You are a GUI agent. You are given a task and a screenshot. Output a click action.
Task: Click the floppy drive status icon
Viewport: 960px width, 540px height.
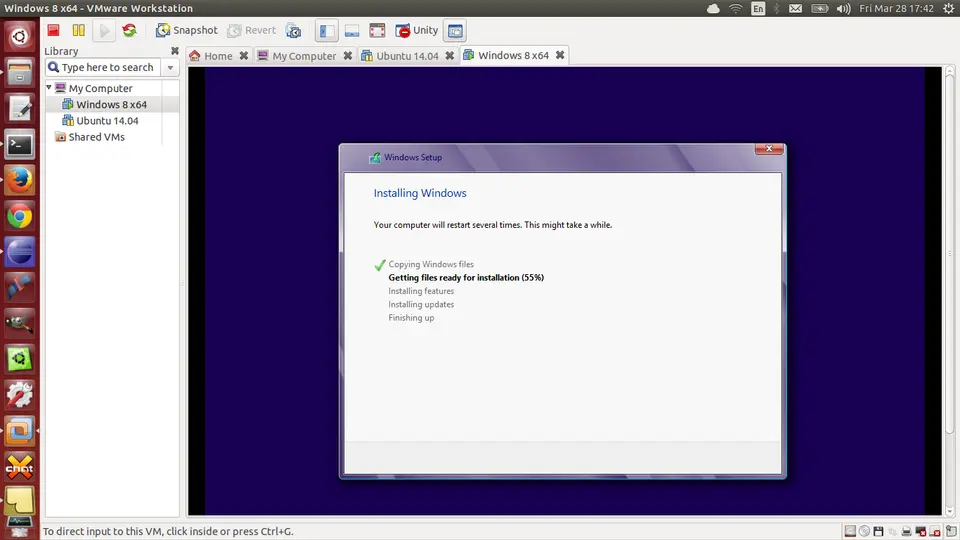pos(879,531)
